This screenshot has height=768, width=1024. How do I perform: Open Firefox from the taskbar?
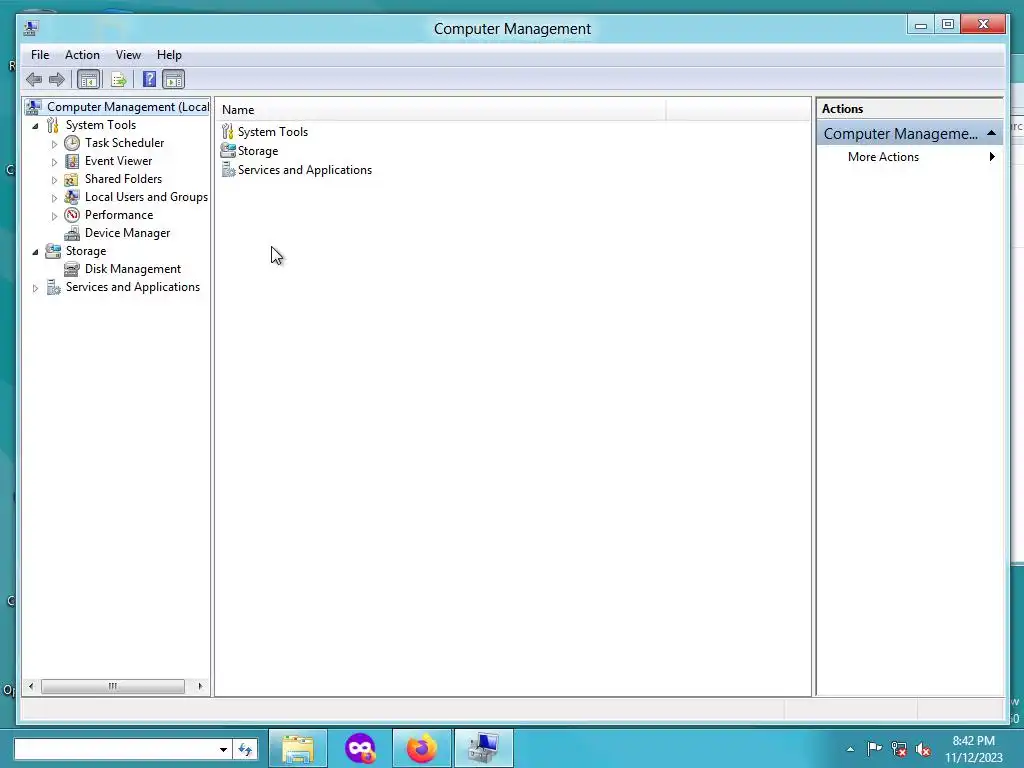tap(422, 748)
